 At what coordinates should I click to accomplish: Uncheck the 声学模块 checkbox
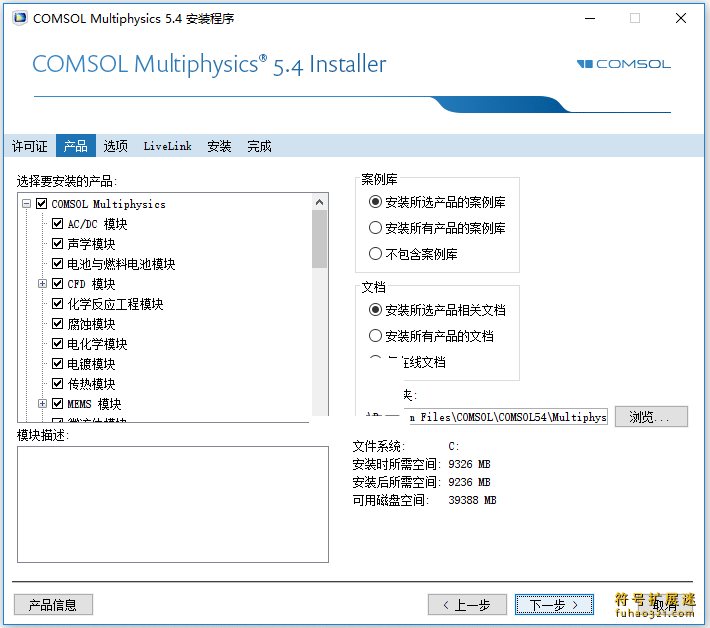point(58,244)
